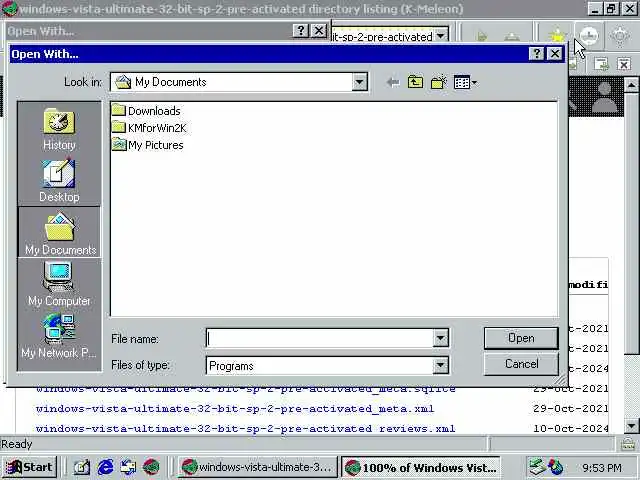Select the My Pictures folder
This screenshot has width=640, height=480.
pos(147,145)
